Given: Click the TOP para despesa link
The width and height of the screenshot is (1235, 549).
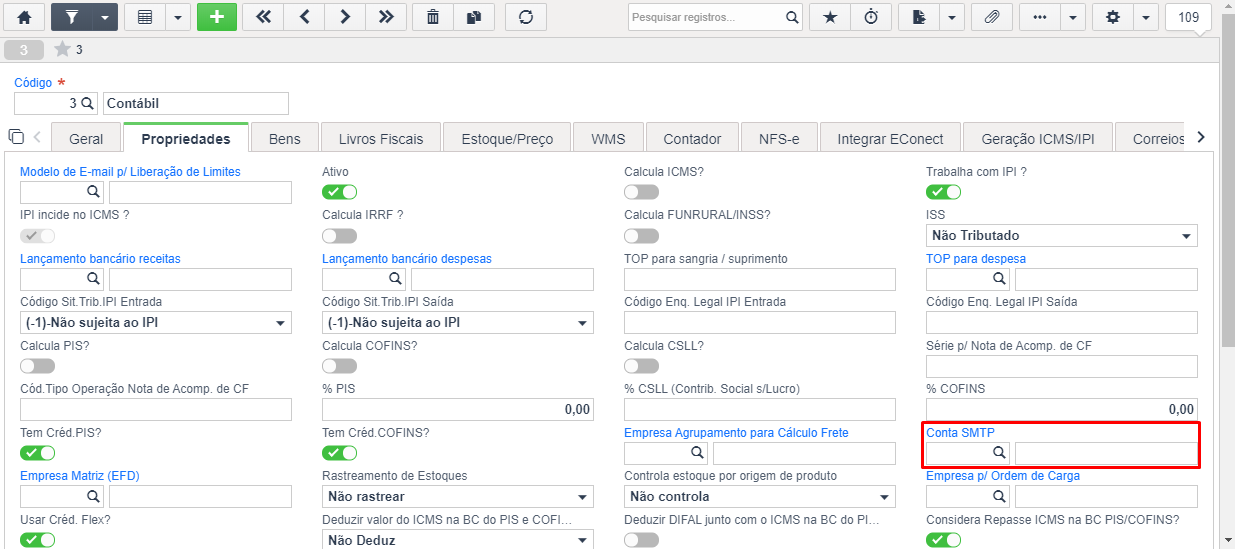Looking at the screenshot, I should (x=976, y=259).
